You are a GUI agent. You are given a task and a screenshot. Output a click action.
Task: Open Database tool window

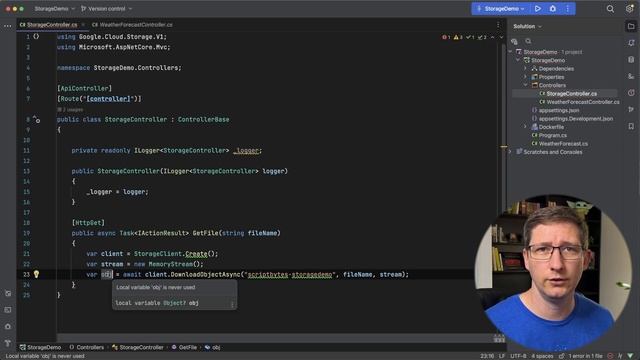[631, 60]
